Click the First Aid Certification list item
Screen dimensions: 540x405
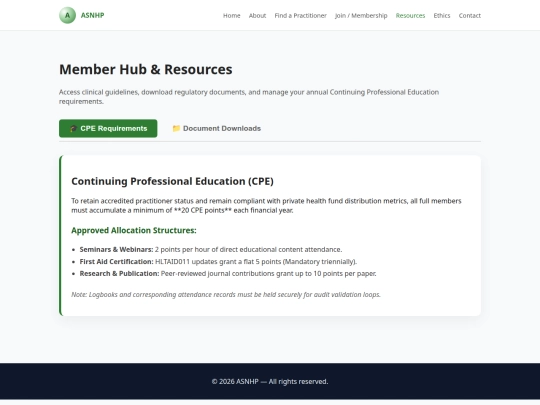tap(218, 261)
